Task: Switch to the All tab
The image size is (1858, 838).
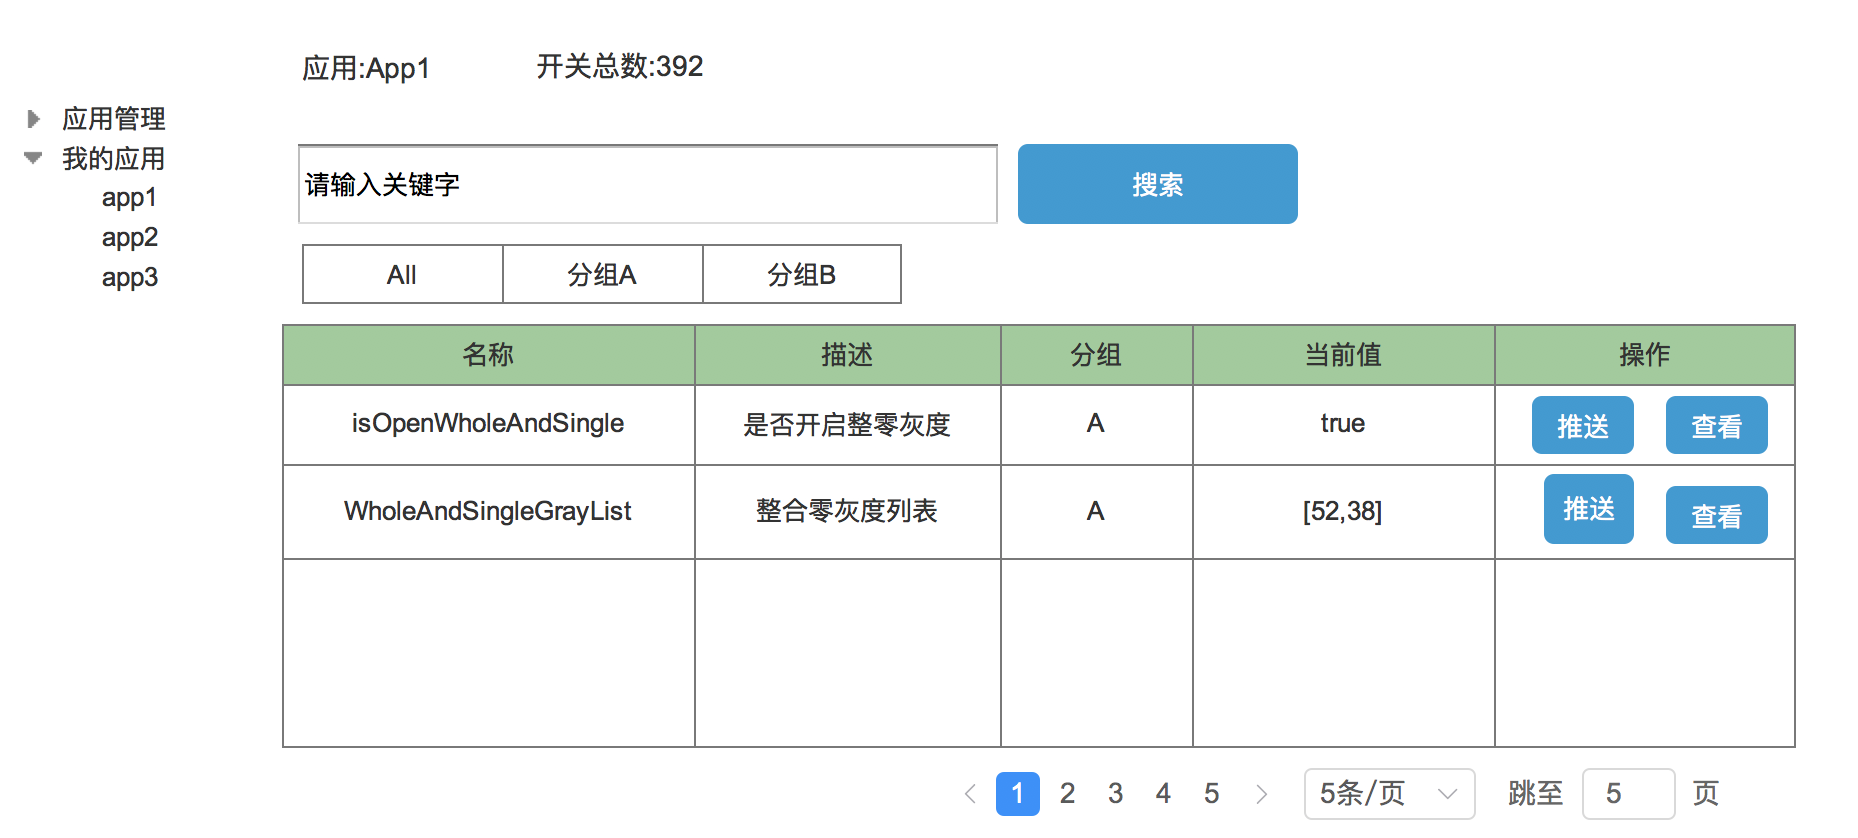Action: click(403, 274)
